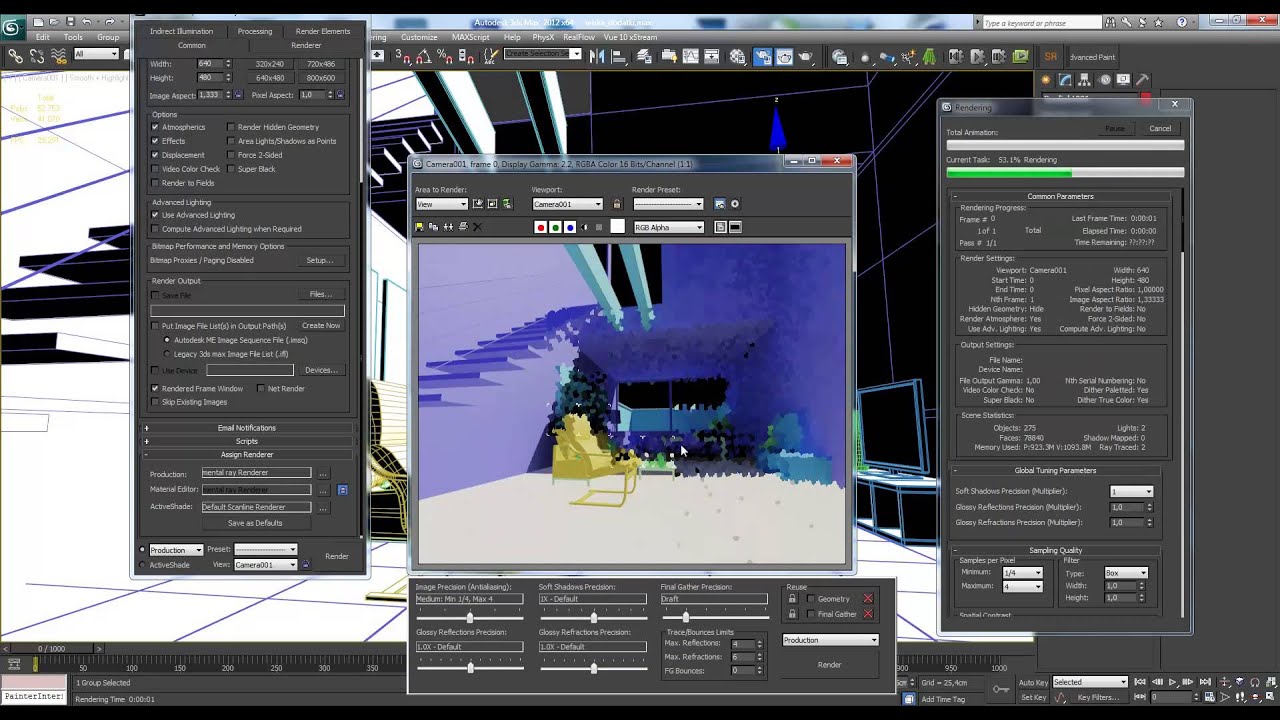This screenshot has height=720, width=1280.
Task: Click the Rendered Frame Window toolbar icon
Action: [784, 57]
